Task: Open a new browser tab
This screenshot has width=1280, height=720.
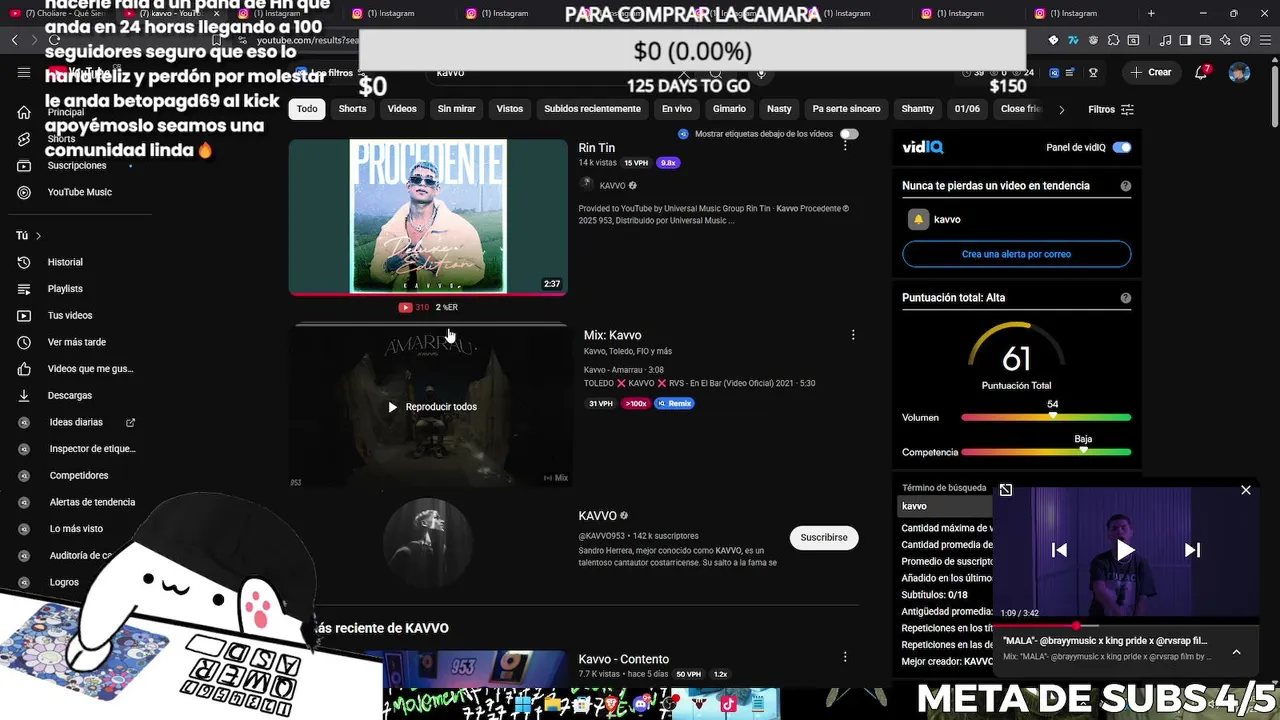Action: pos(1151,13)
